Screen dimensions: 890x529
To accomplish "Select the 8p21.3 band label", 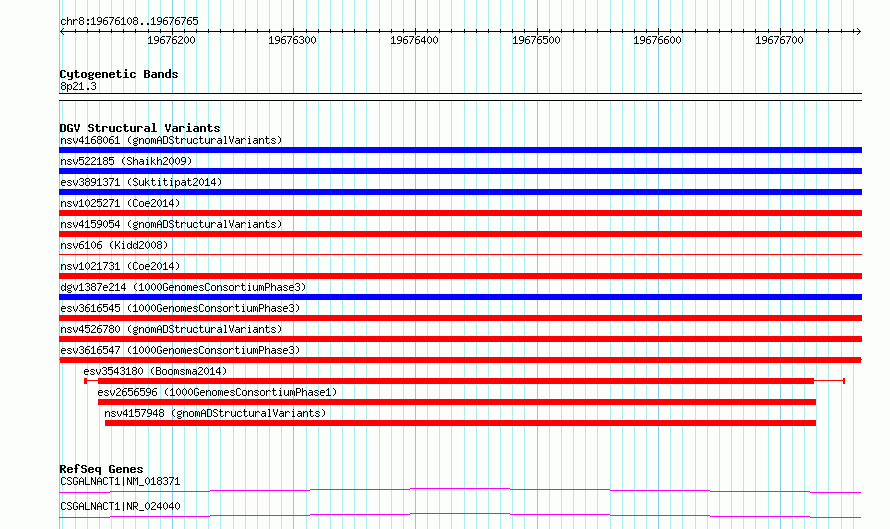I will tap(78, 86).
